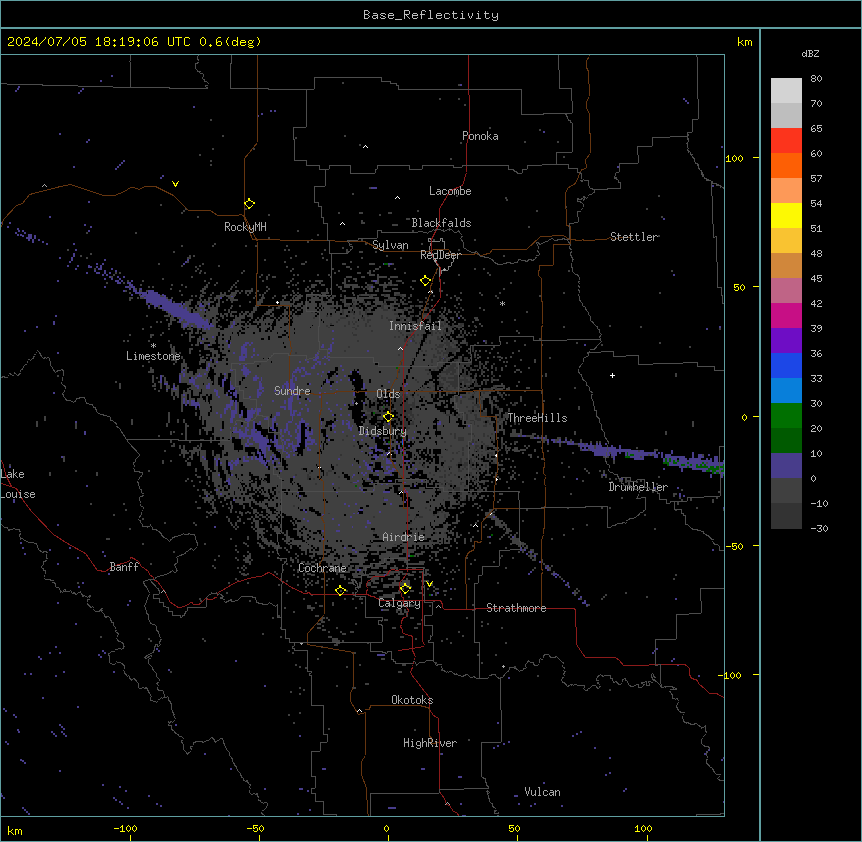862x842 pixels.
Task: Click the red 60-65 dBZ legend swatch
Action: (786, 141)
